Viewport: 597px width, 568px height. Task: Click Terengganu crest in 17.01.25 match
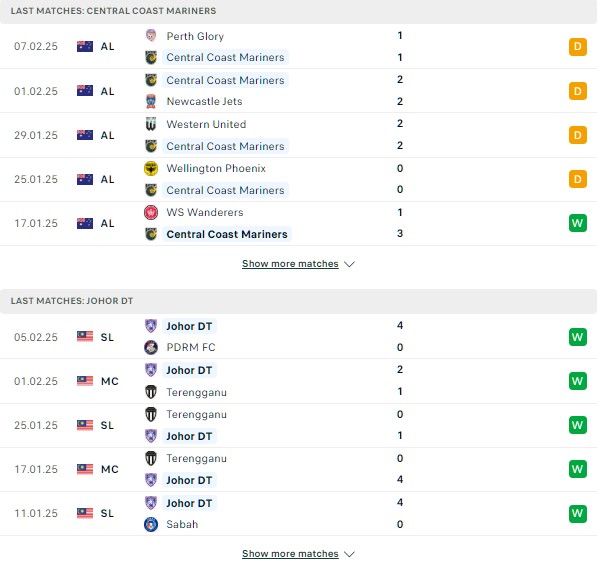coord(151,458)
